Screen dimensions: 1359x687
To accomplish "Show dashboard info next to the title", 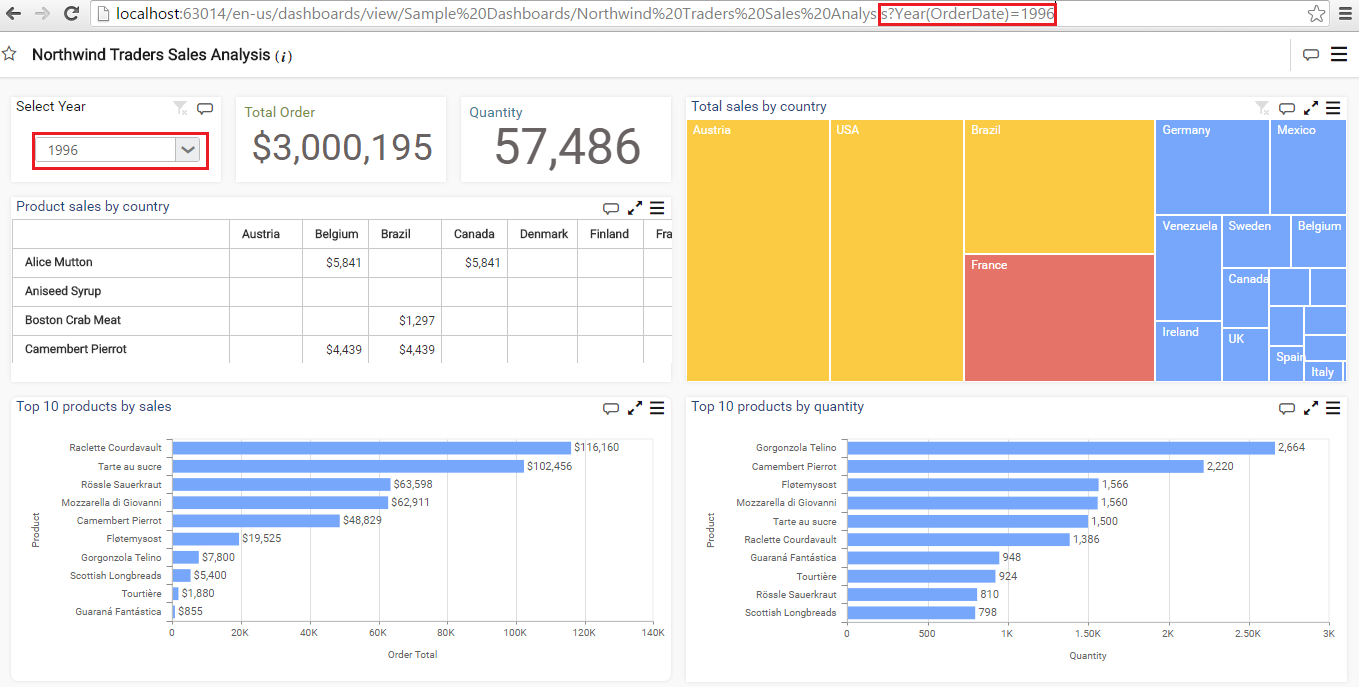I will (284, 56).
